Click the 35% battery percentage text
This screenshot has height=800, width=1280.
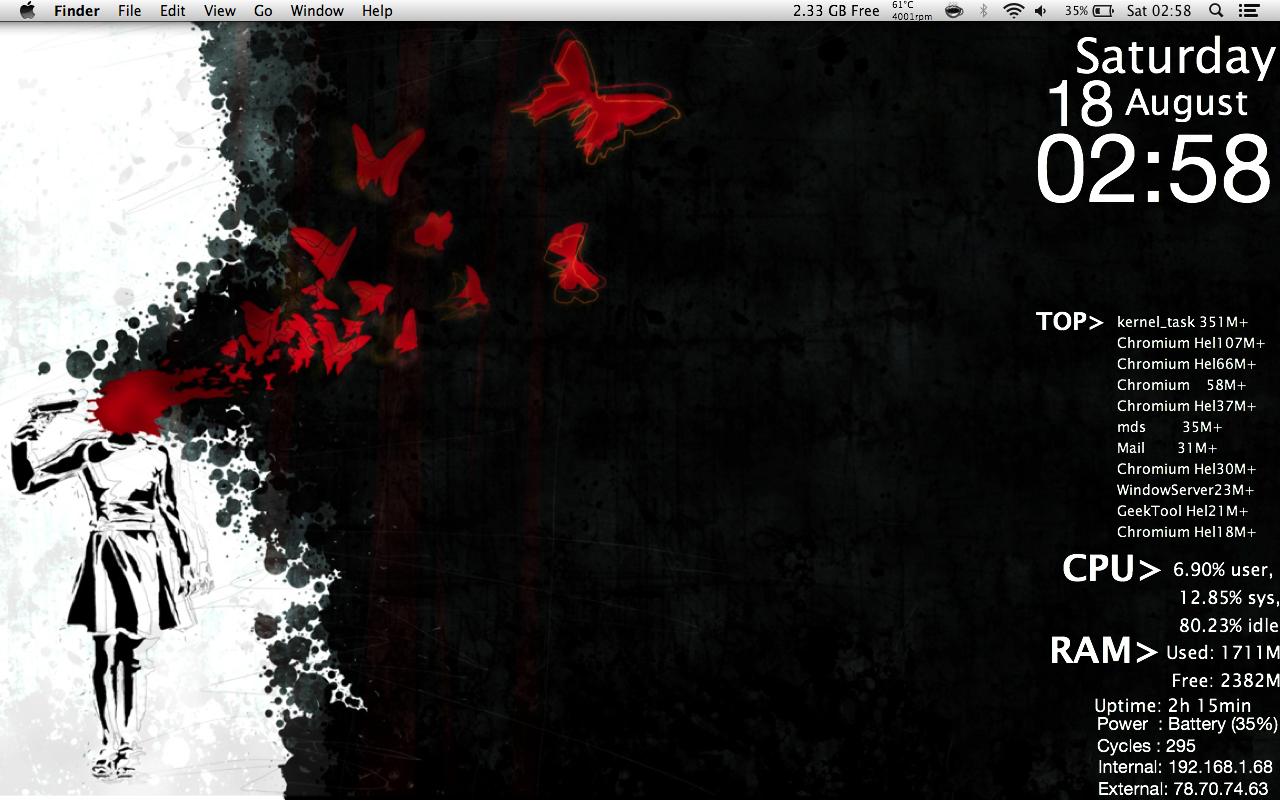tap(1076, 10)
